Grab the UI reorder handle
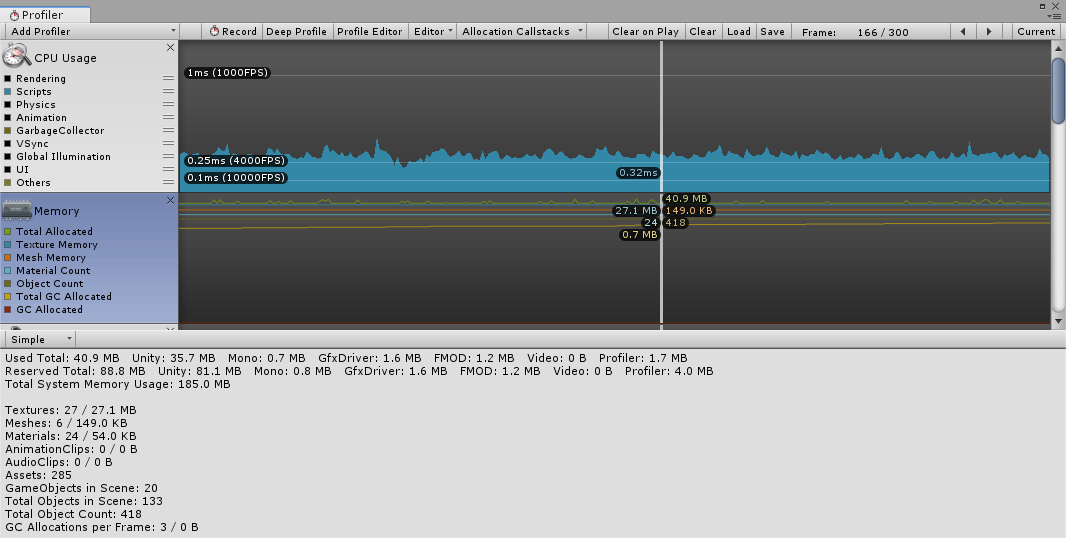 [169, 169]
